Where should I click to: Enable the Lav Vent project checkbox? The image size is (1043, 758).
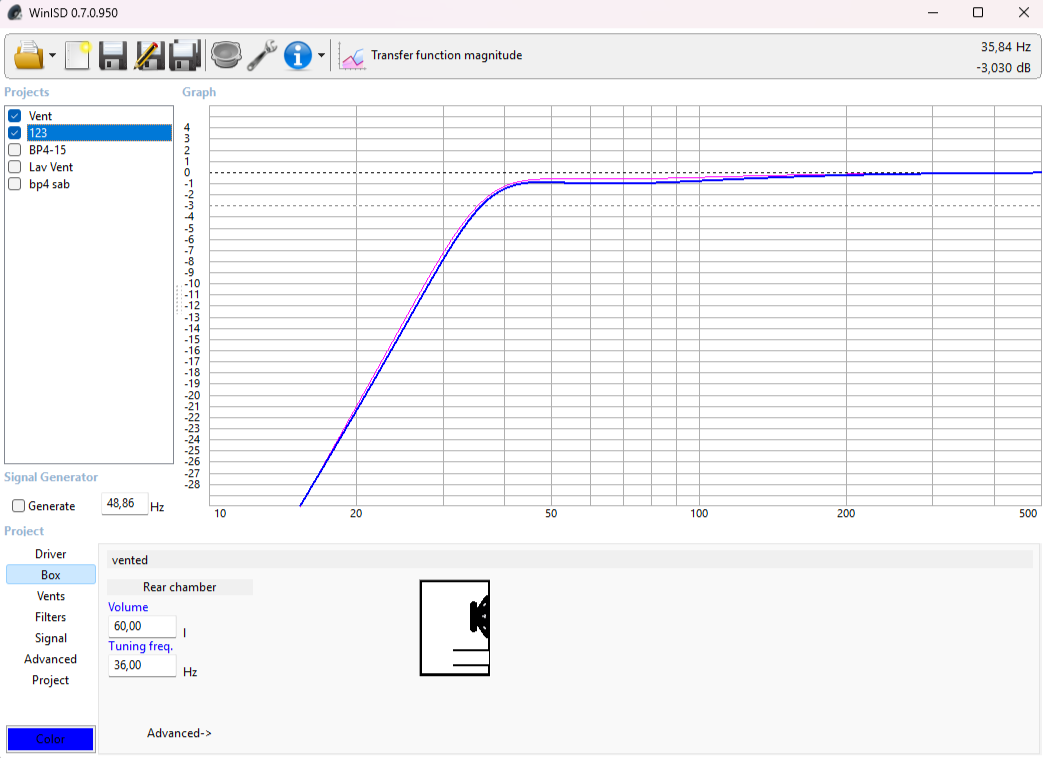tap(15, 167)
